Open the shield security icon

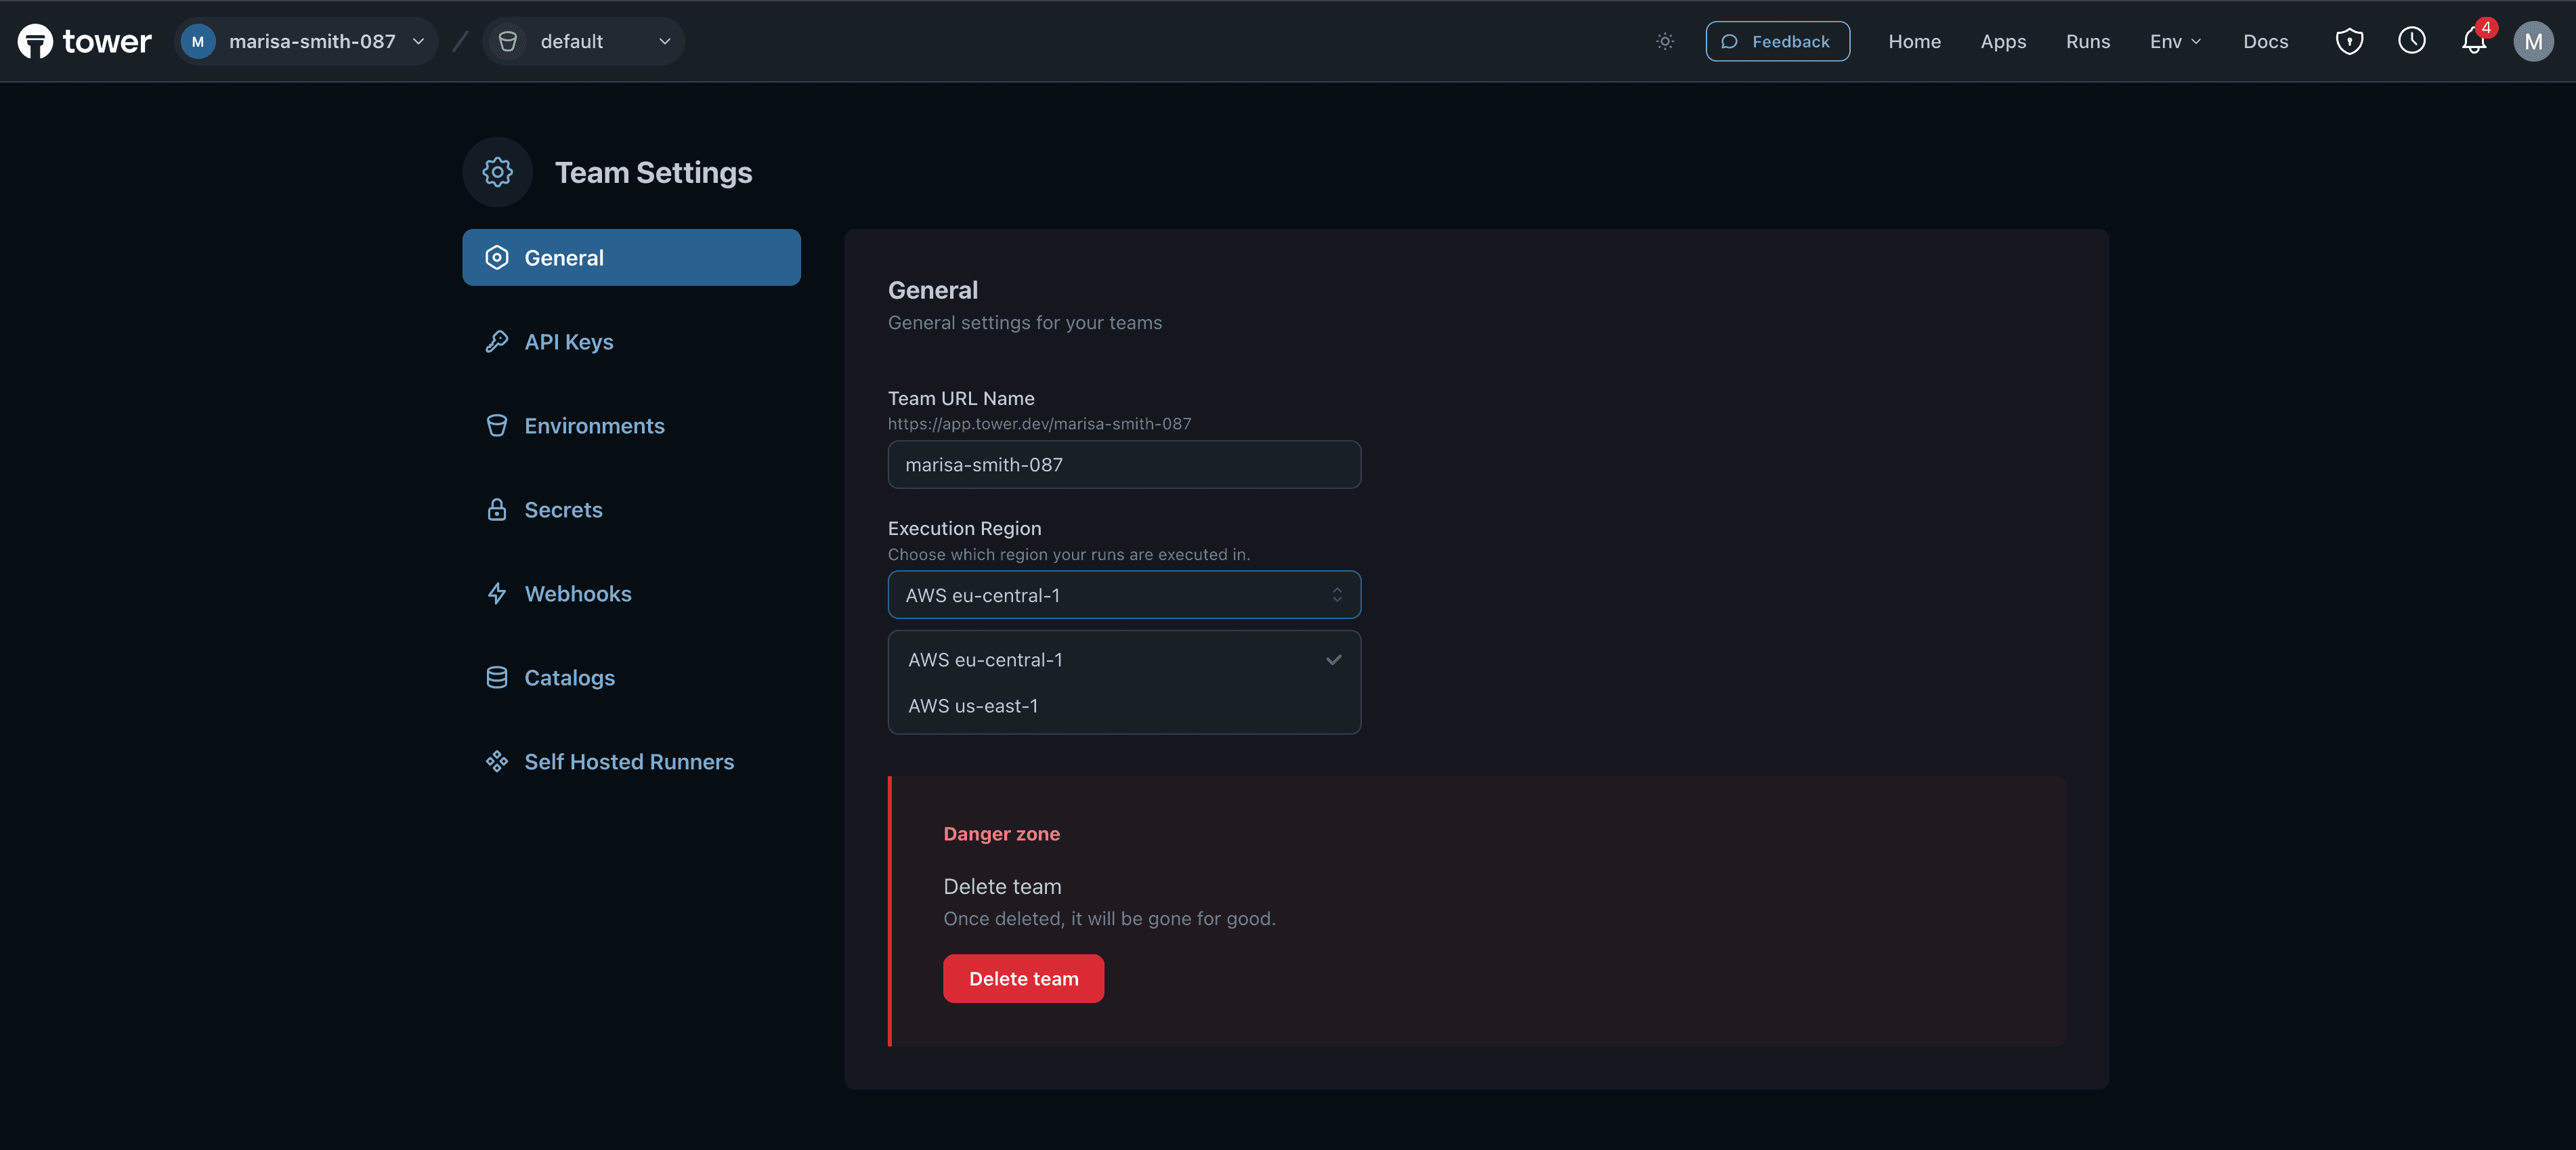[2348, 41]
